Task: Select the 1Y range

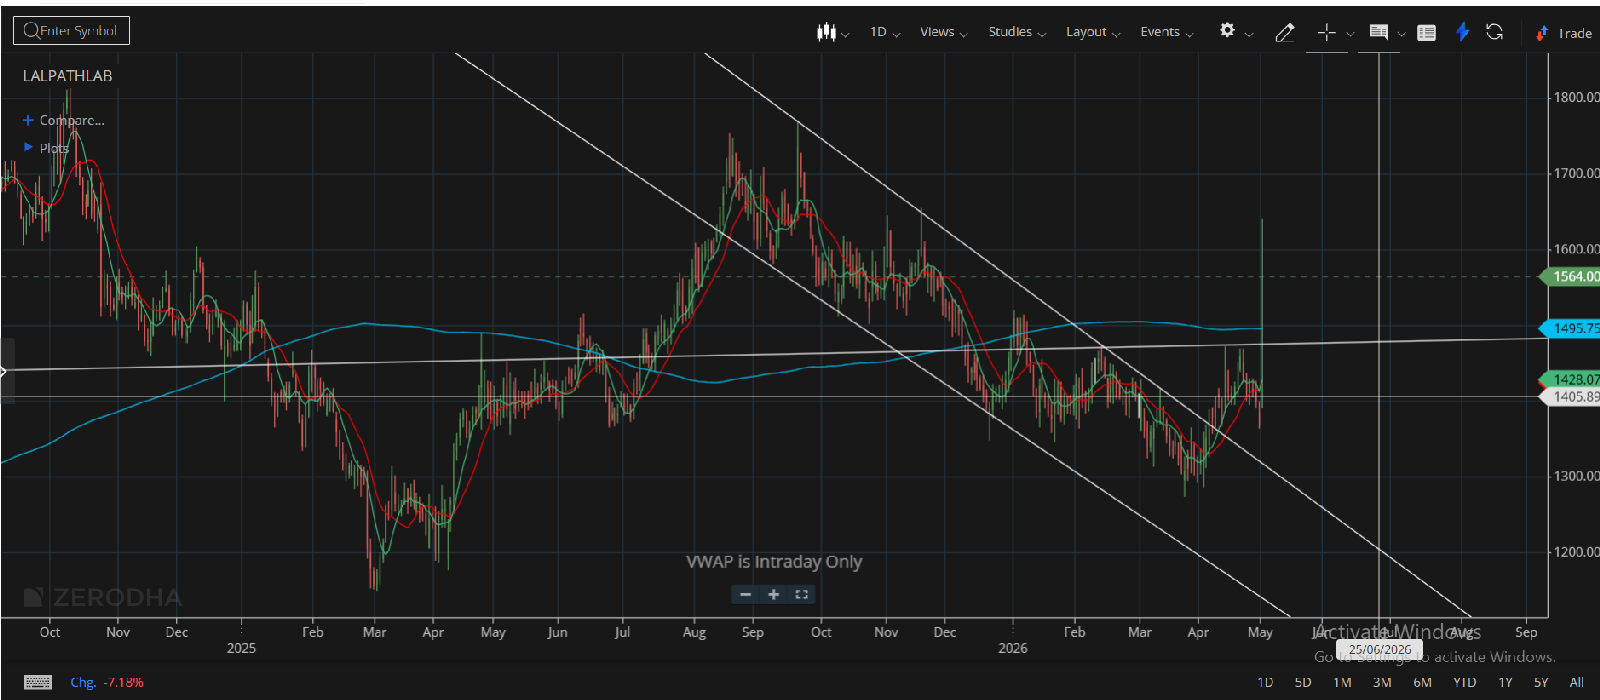Action: point(1505,682)
